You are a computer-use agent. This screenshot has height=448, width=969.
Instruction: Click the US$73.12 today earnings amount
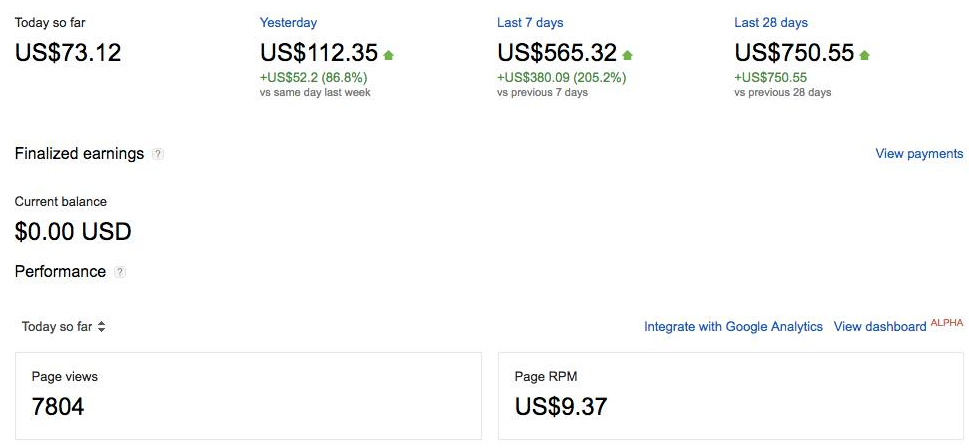(x=68, y=53)
